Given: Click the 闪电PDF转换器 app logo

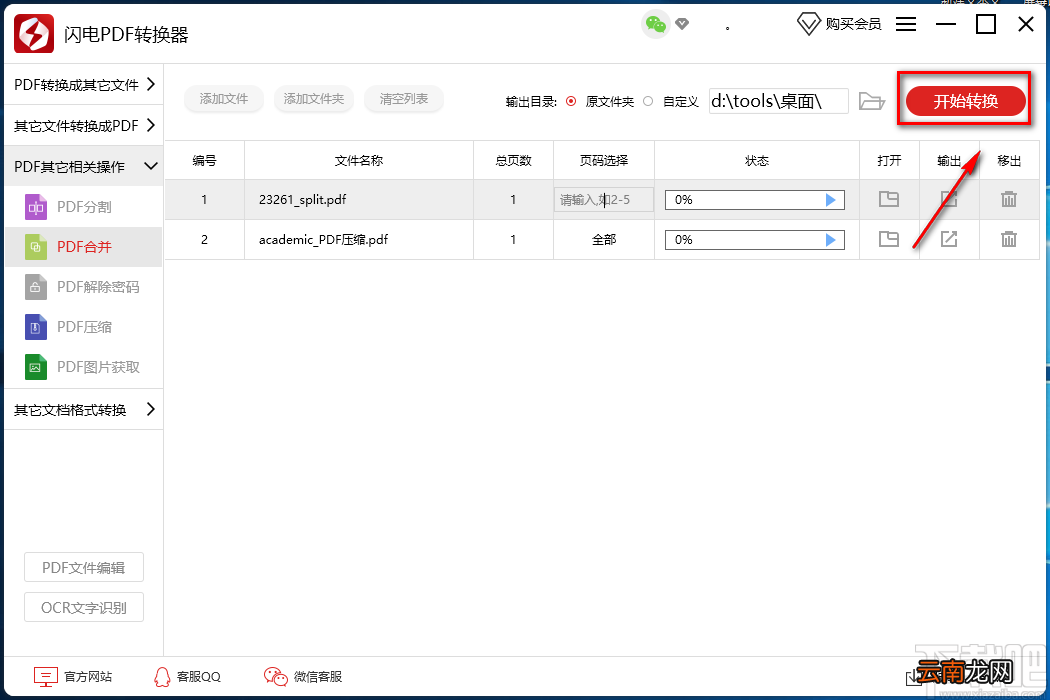Looking at the screenshot, I should coord(33,33).
